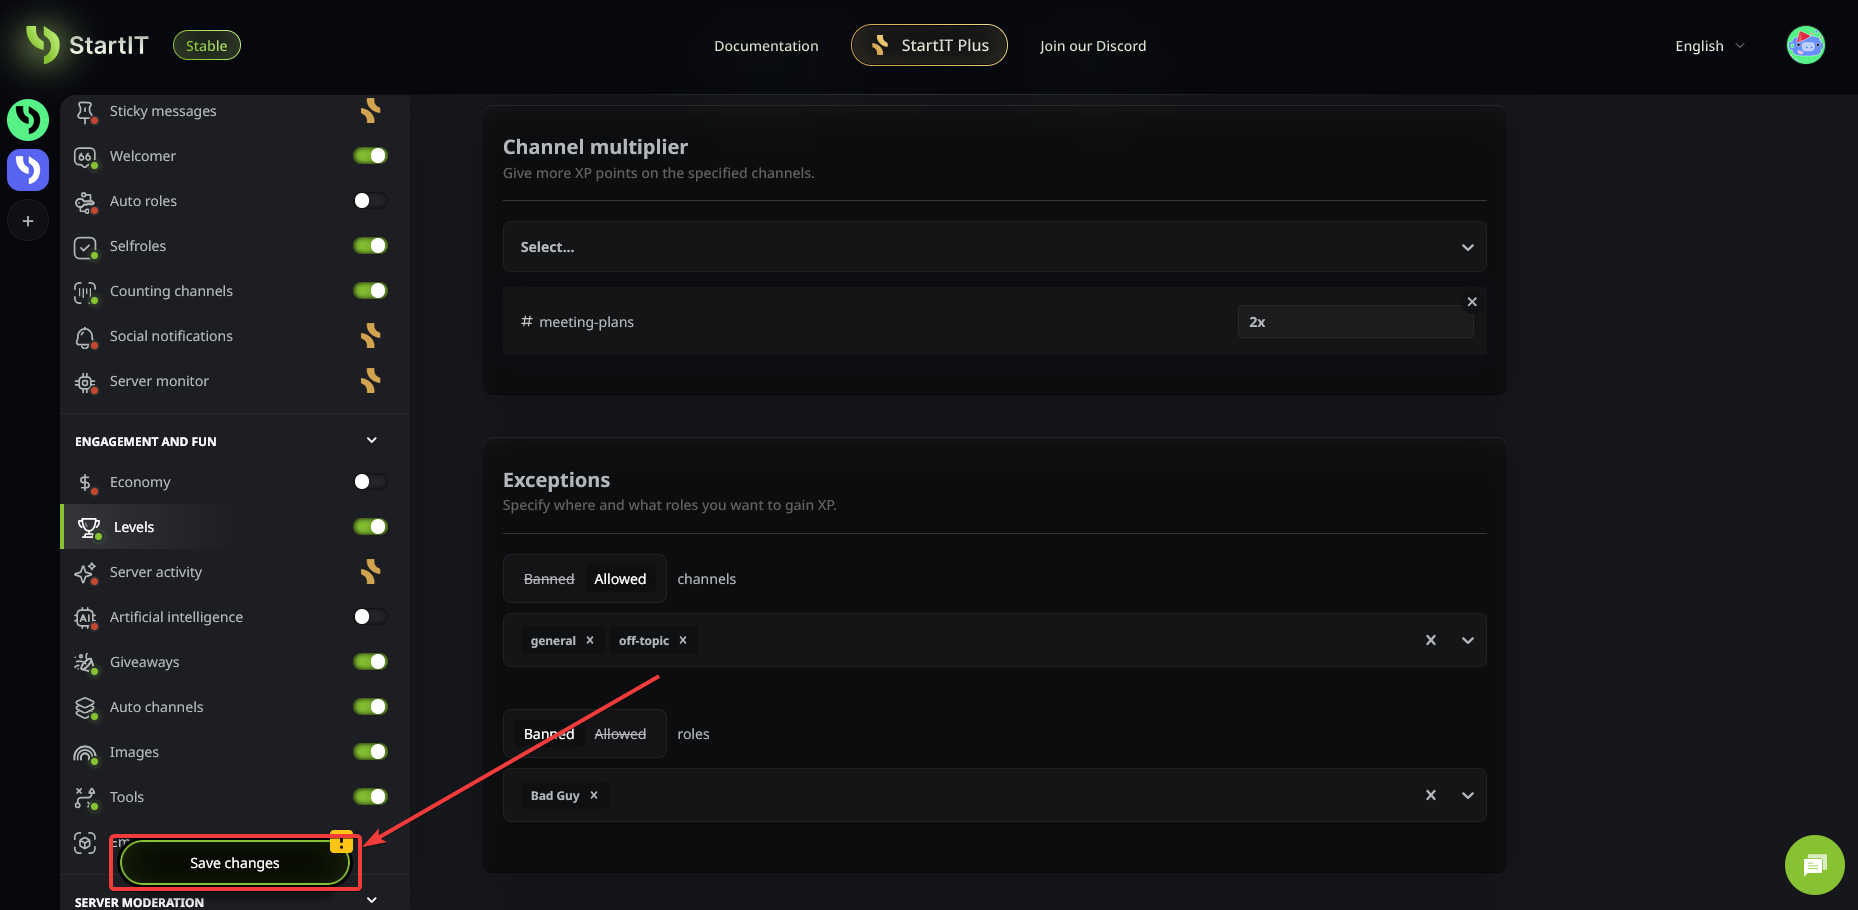Enable the Economy module toggle
This screenshot has height=910, width=1858.
pyautogui.click(x=370, y=482)
